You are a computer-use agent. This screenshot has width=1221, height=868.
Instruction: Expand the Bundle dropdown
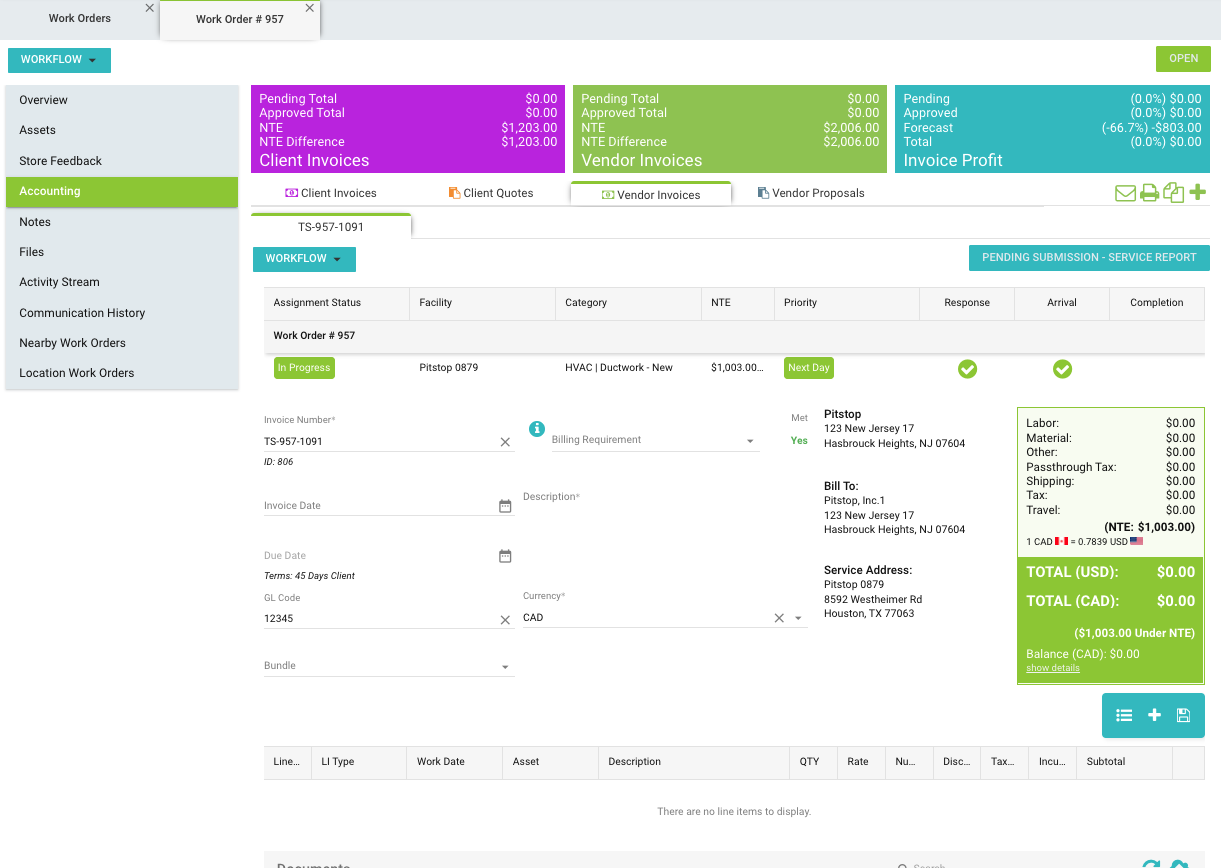coord(505,667)
